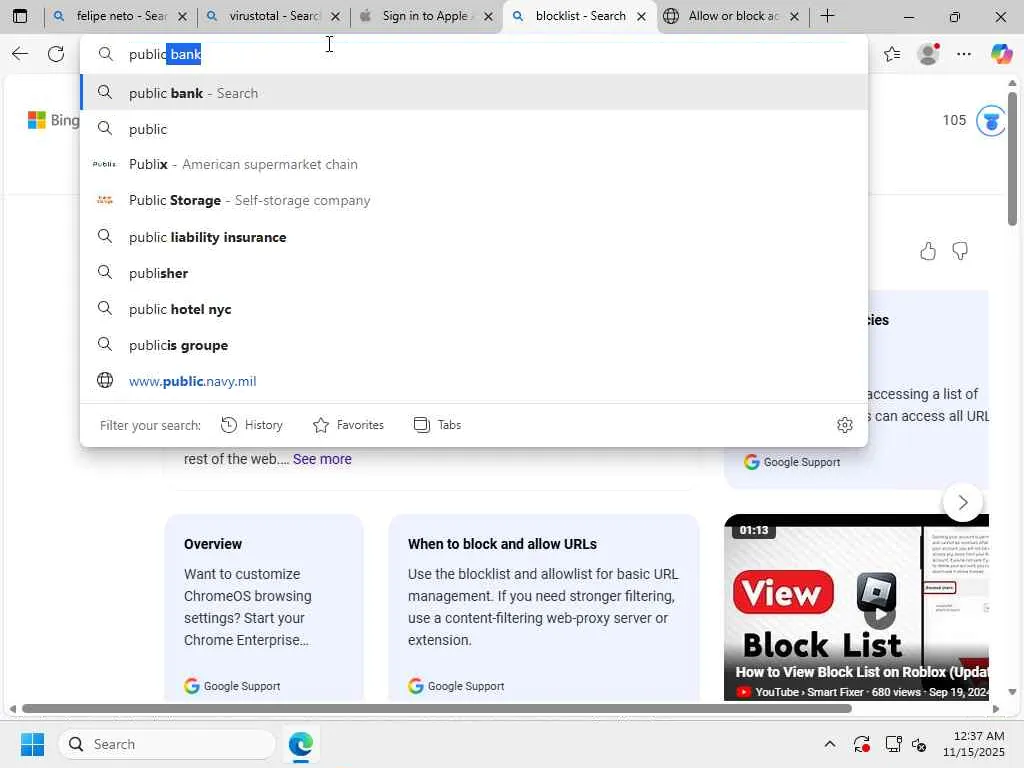Click the See more link
The height and width of the screenshot is (768, 1024).
click(322, 459)
